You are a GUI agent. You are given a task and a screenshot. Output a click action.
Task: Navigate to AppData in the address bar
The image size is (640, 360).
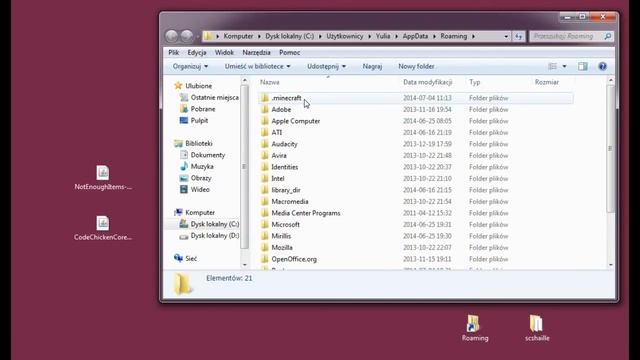tap(415, 36)
